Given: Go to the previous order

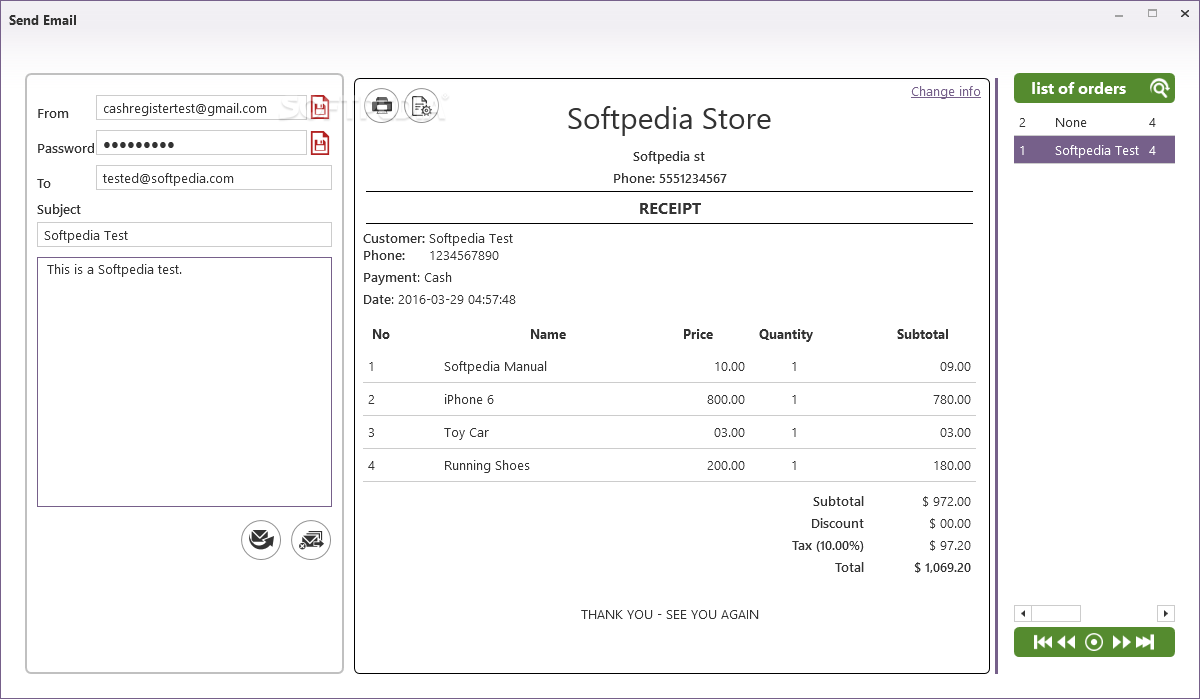Looking at the screenshot, I should [1067, 642].
